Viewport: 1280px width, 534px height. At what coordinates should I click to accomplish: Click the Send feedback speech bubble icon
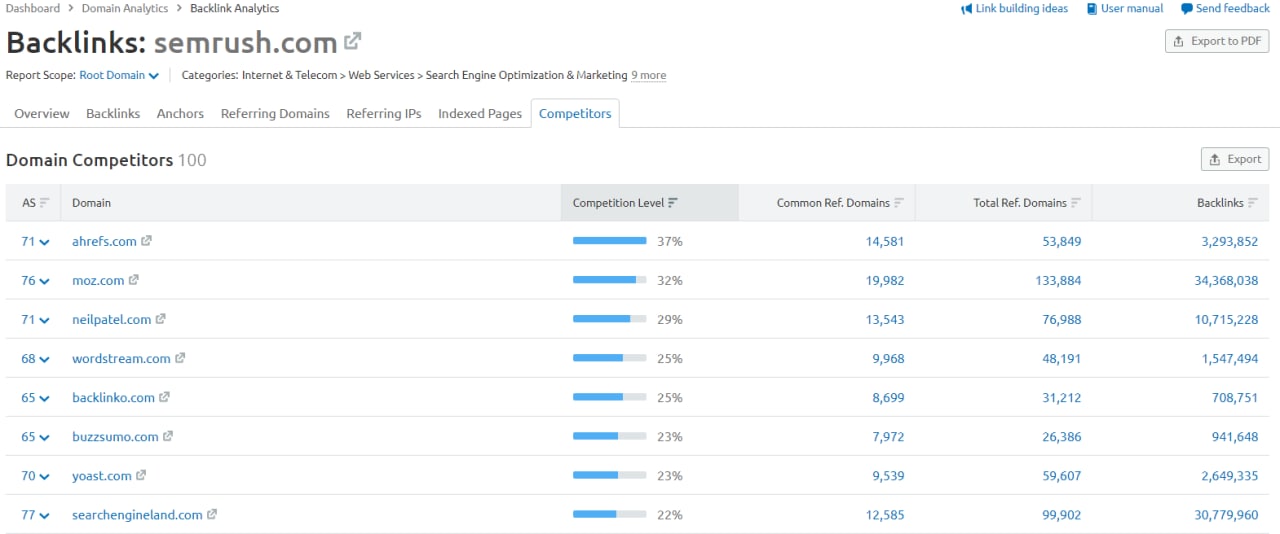pos(1186,9)
